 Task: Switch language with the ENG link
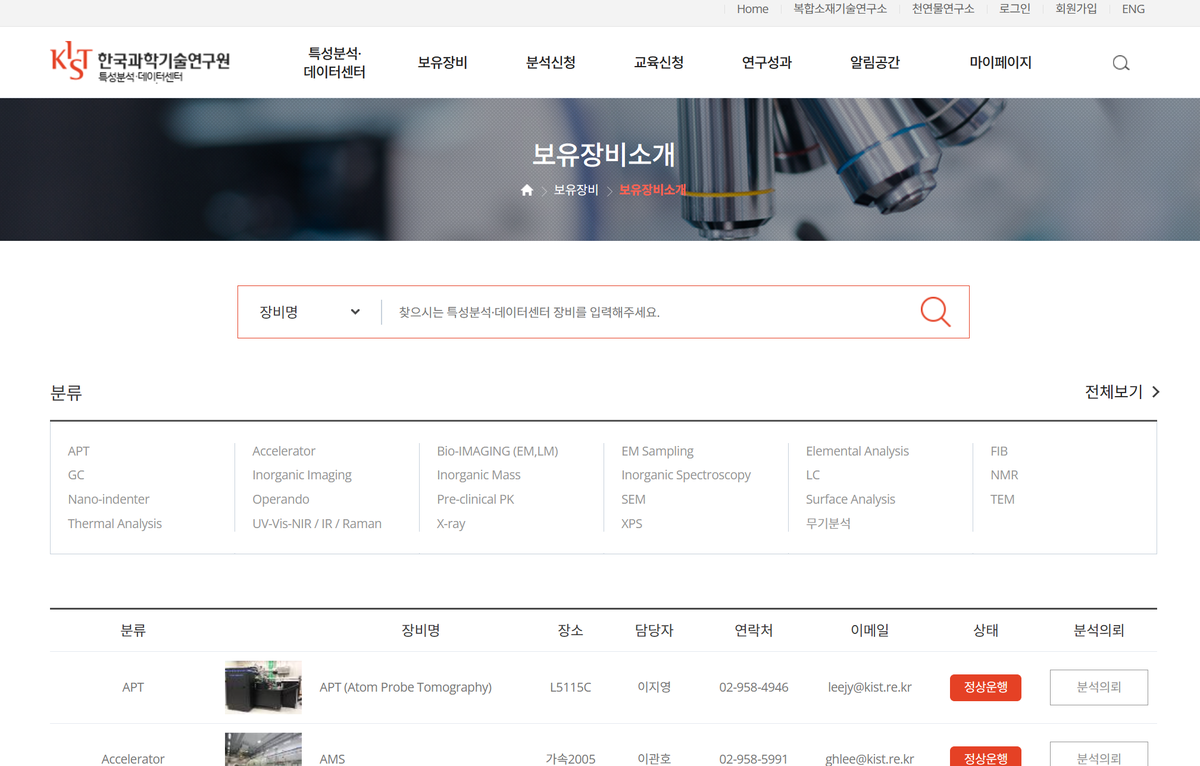(x=1133, y=9)
